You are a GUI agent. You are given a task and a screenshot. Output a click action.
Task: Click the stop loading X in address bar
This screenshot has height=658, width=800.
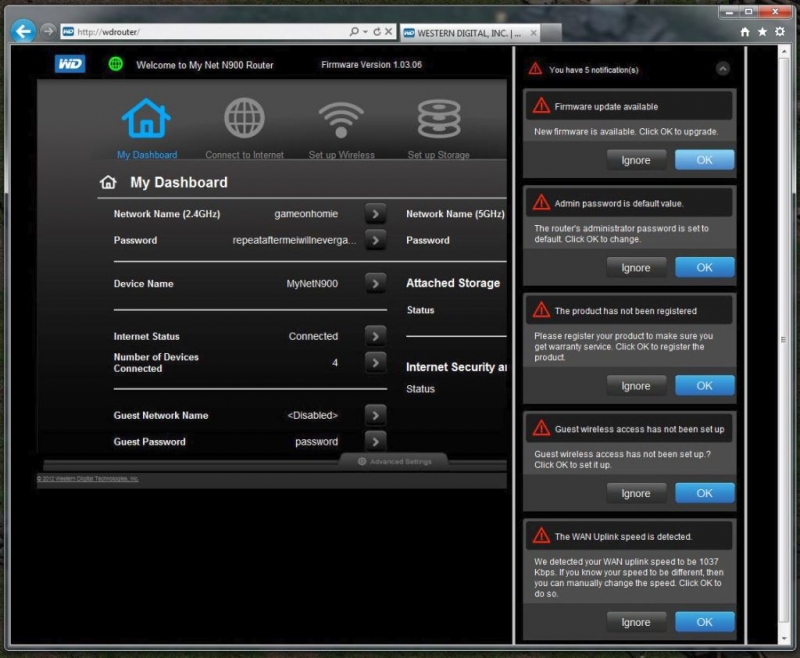[x=389, y=32]
